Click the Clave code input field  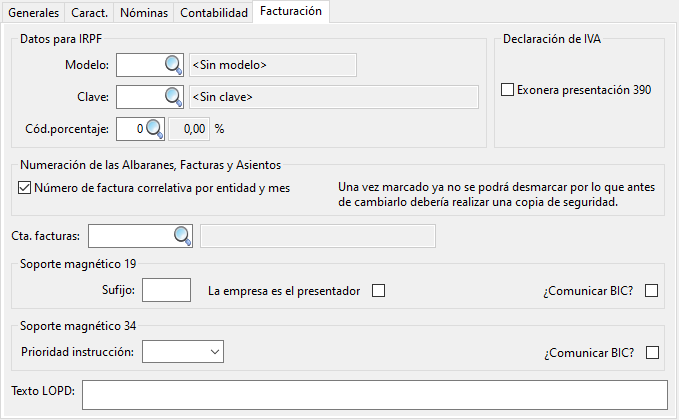click(x=139, y=97)
